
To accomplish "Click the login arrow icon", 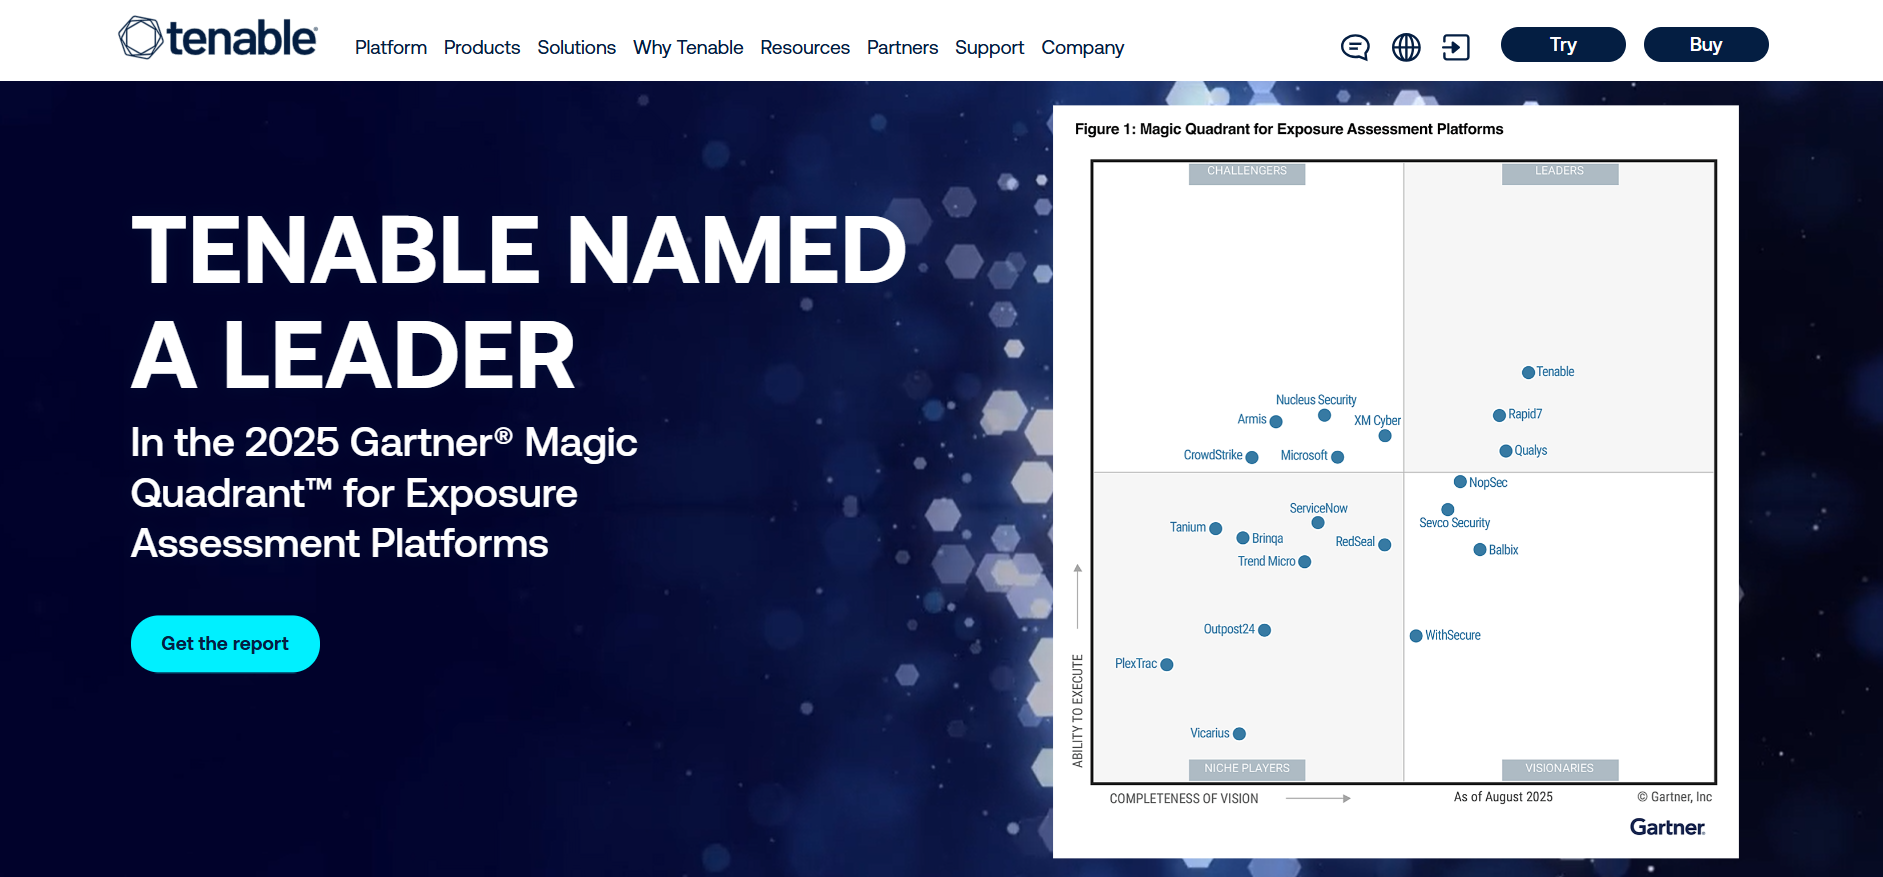I will coord(1456,47).
